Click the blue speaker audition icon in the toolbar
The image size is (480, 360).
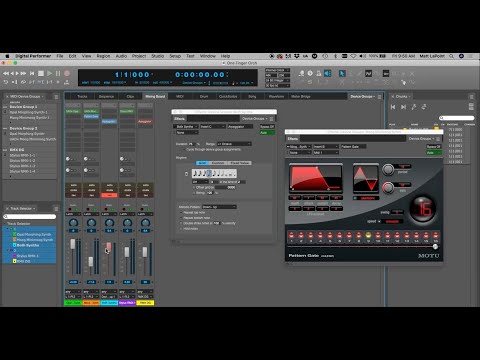click(x=328, y=73)
